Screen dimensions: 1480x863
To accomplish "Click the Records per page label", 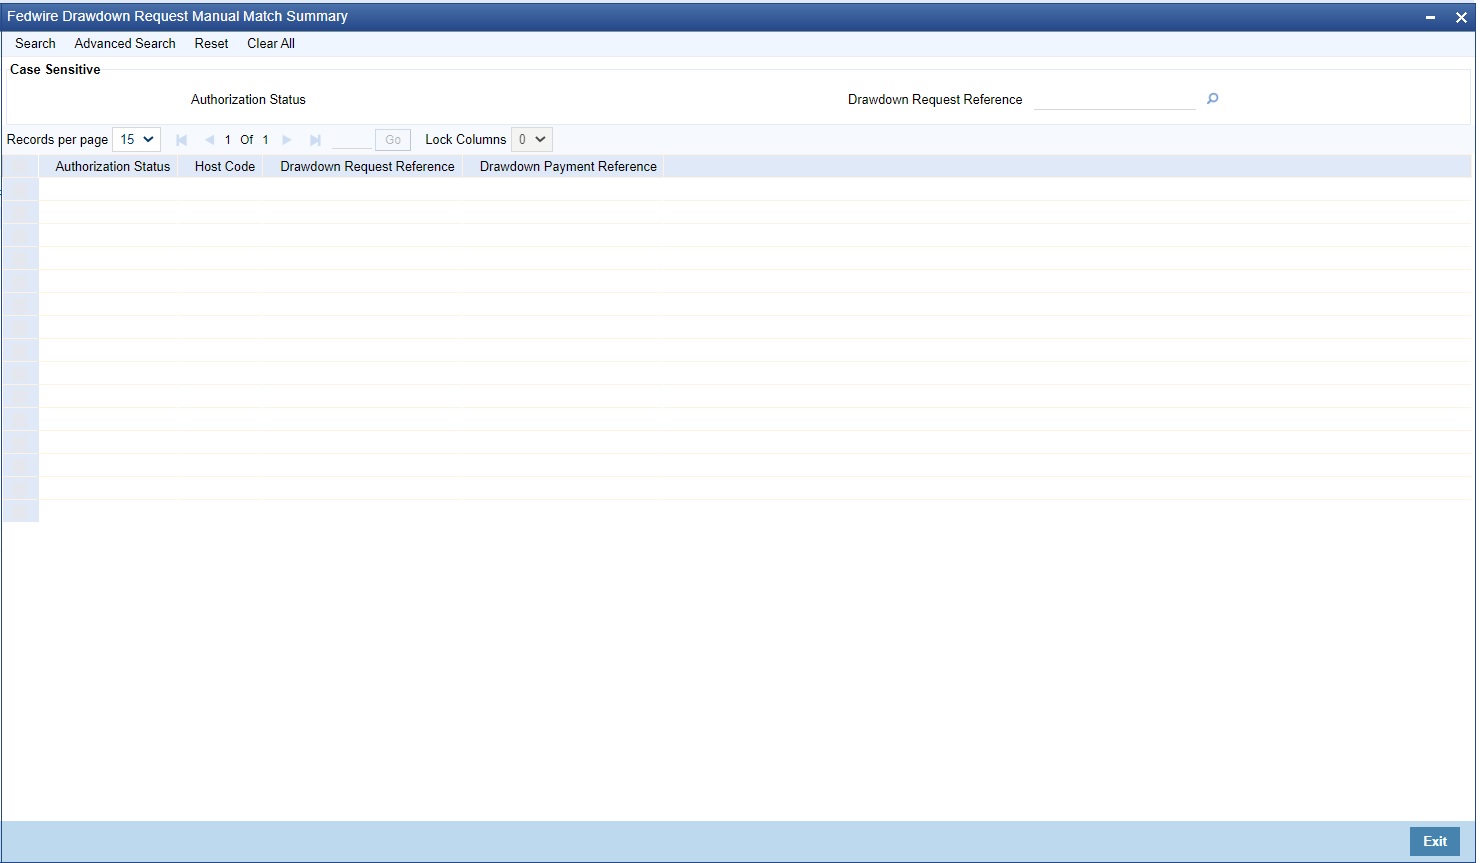I will pos(57,140).
